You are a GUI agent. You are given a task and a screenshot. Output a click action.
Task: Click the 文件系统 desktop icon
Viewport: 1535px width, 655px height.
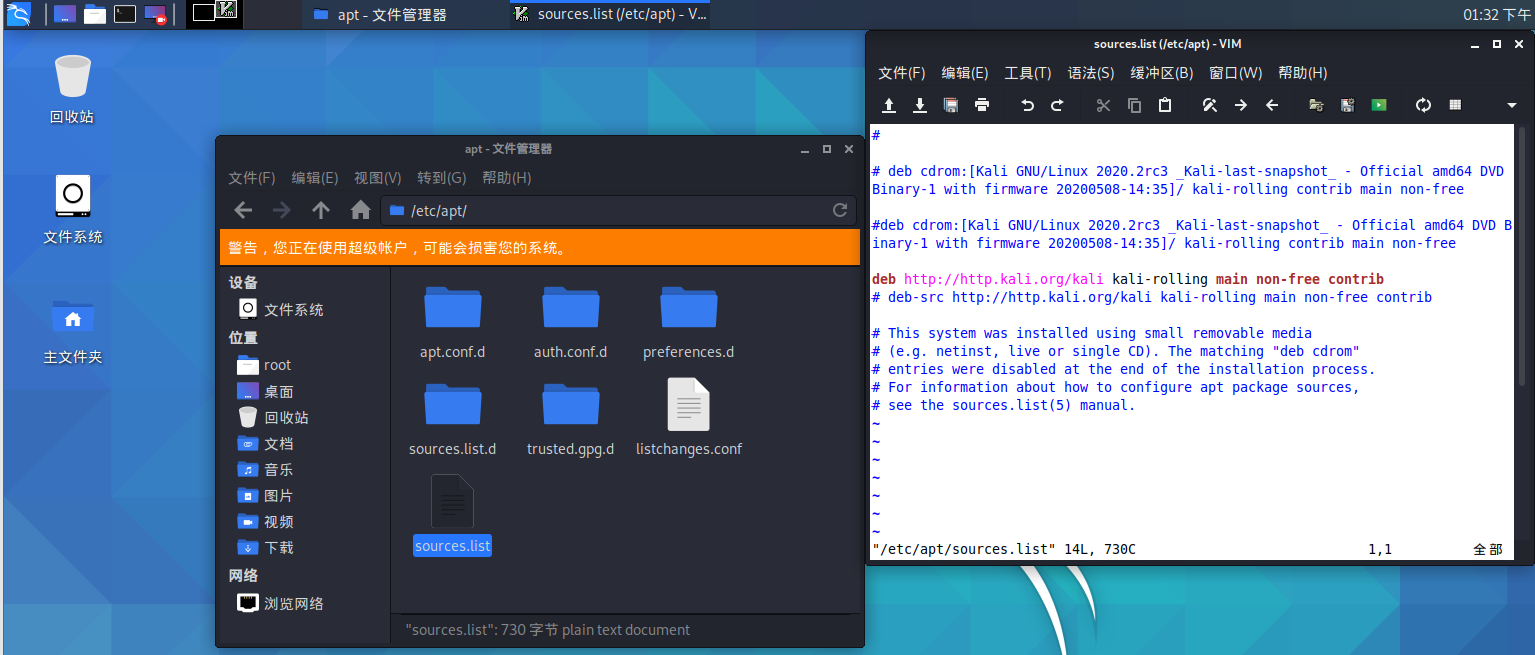click(72, 209)
